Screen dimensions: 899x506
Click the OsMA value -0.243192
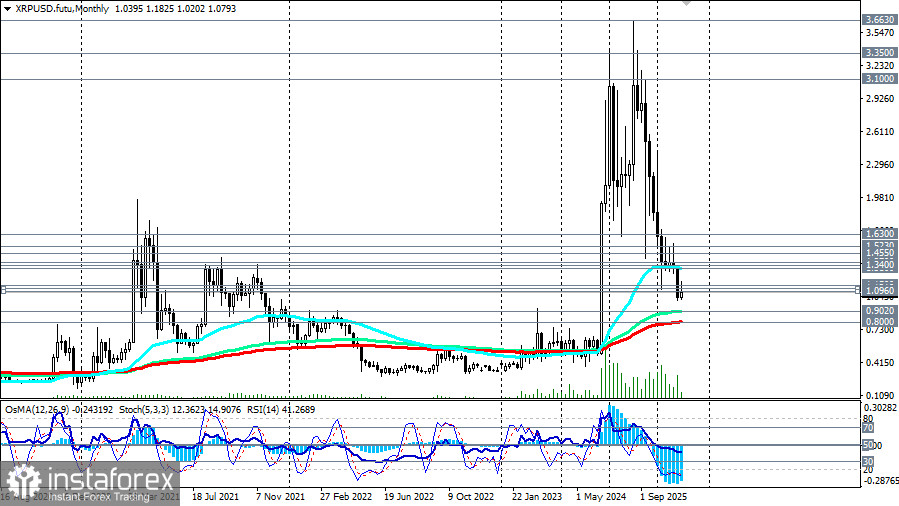(93, 410)
